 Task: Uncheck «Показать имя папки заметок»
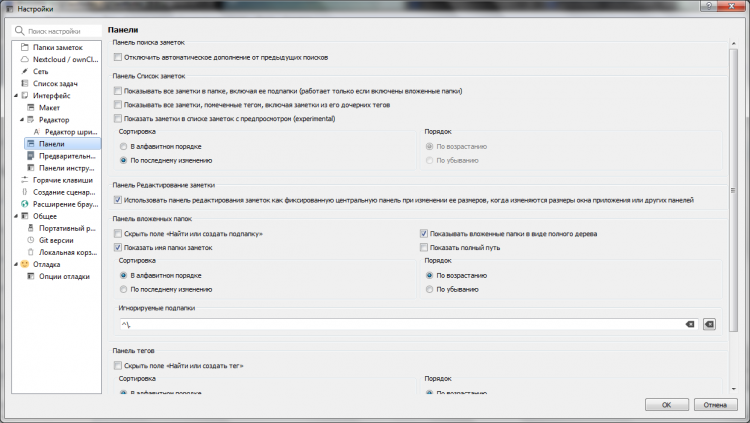tap(118, 247)
